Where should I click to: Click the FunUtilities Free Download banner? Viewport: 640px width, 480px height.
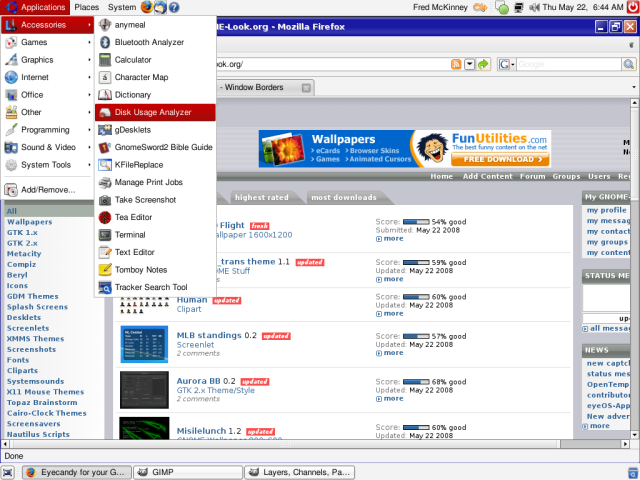coord(500,160)
